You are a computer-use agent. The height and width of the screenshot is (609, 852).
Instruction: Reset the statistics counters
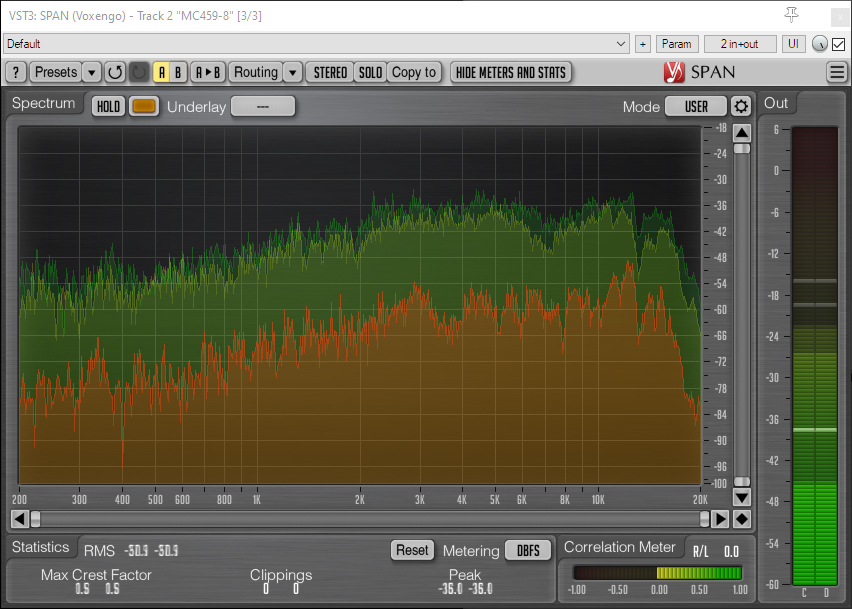(x=412, y=550)
